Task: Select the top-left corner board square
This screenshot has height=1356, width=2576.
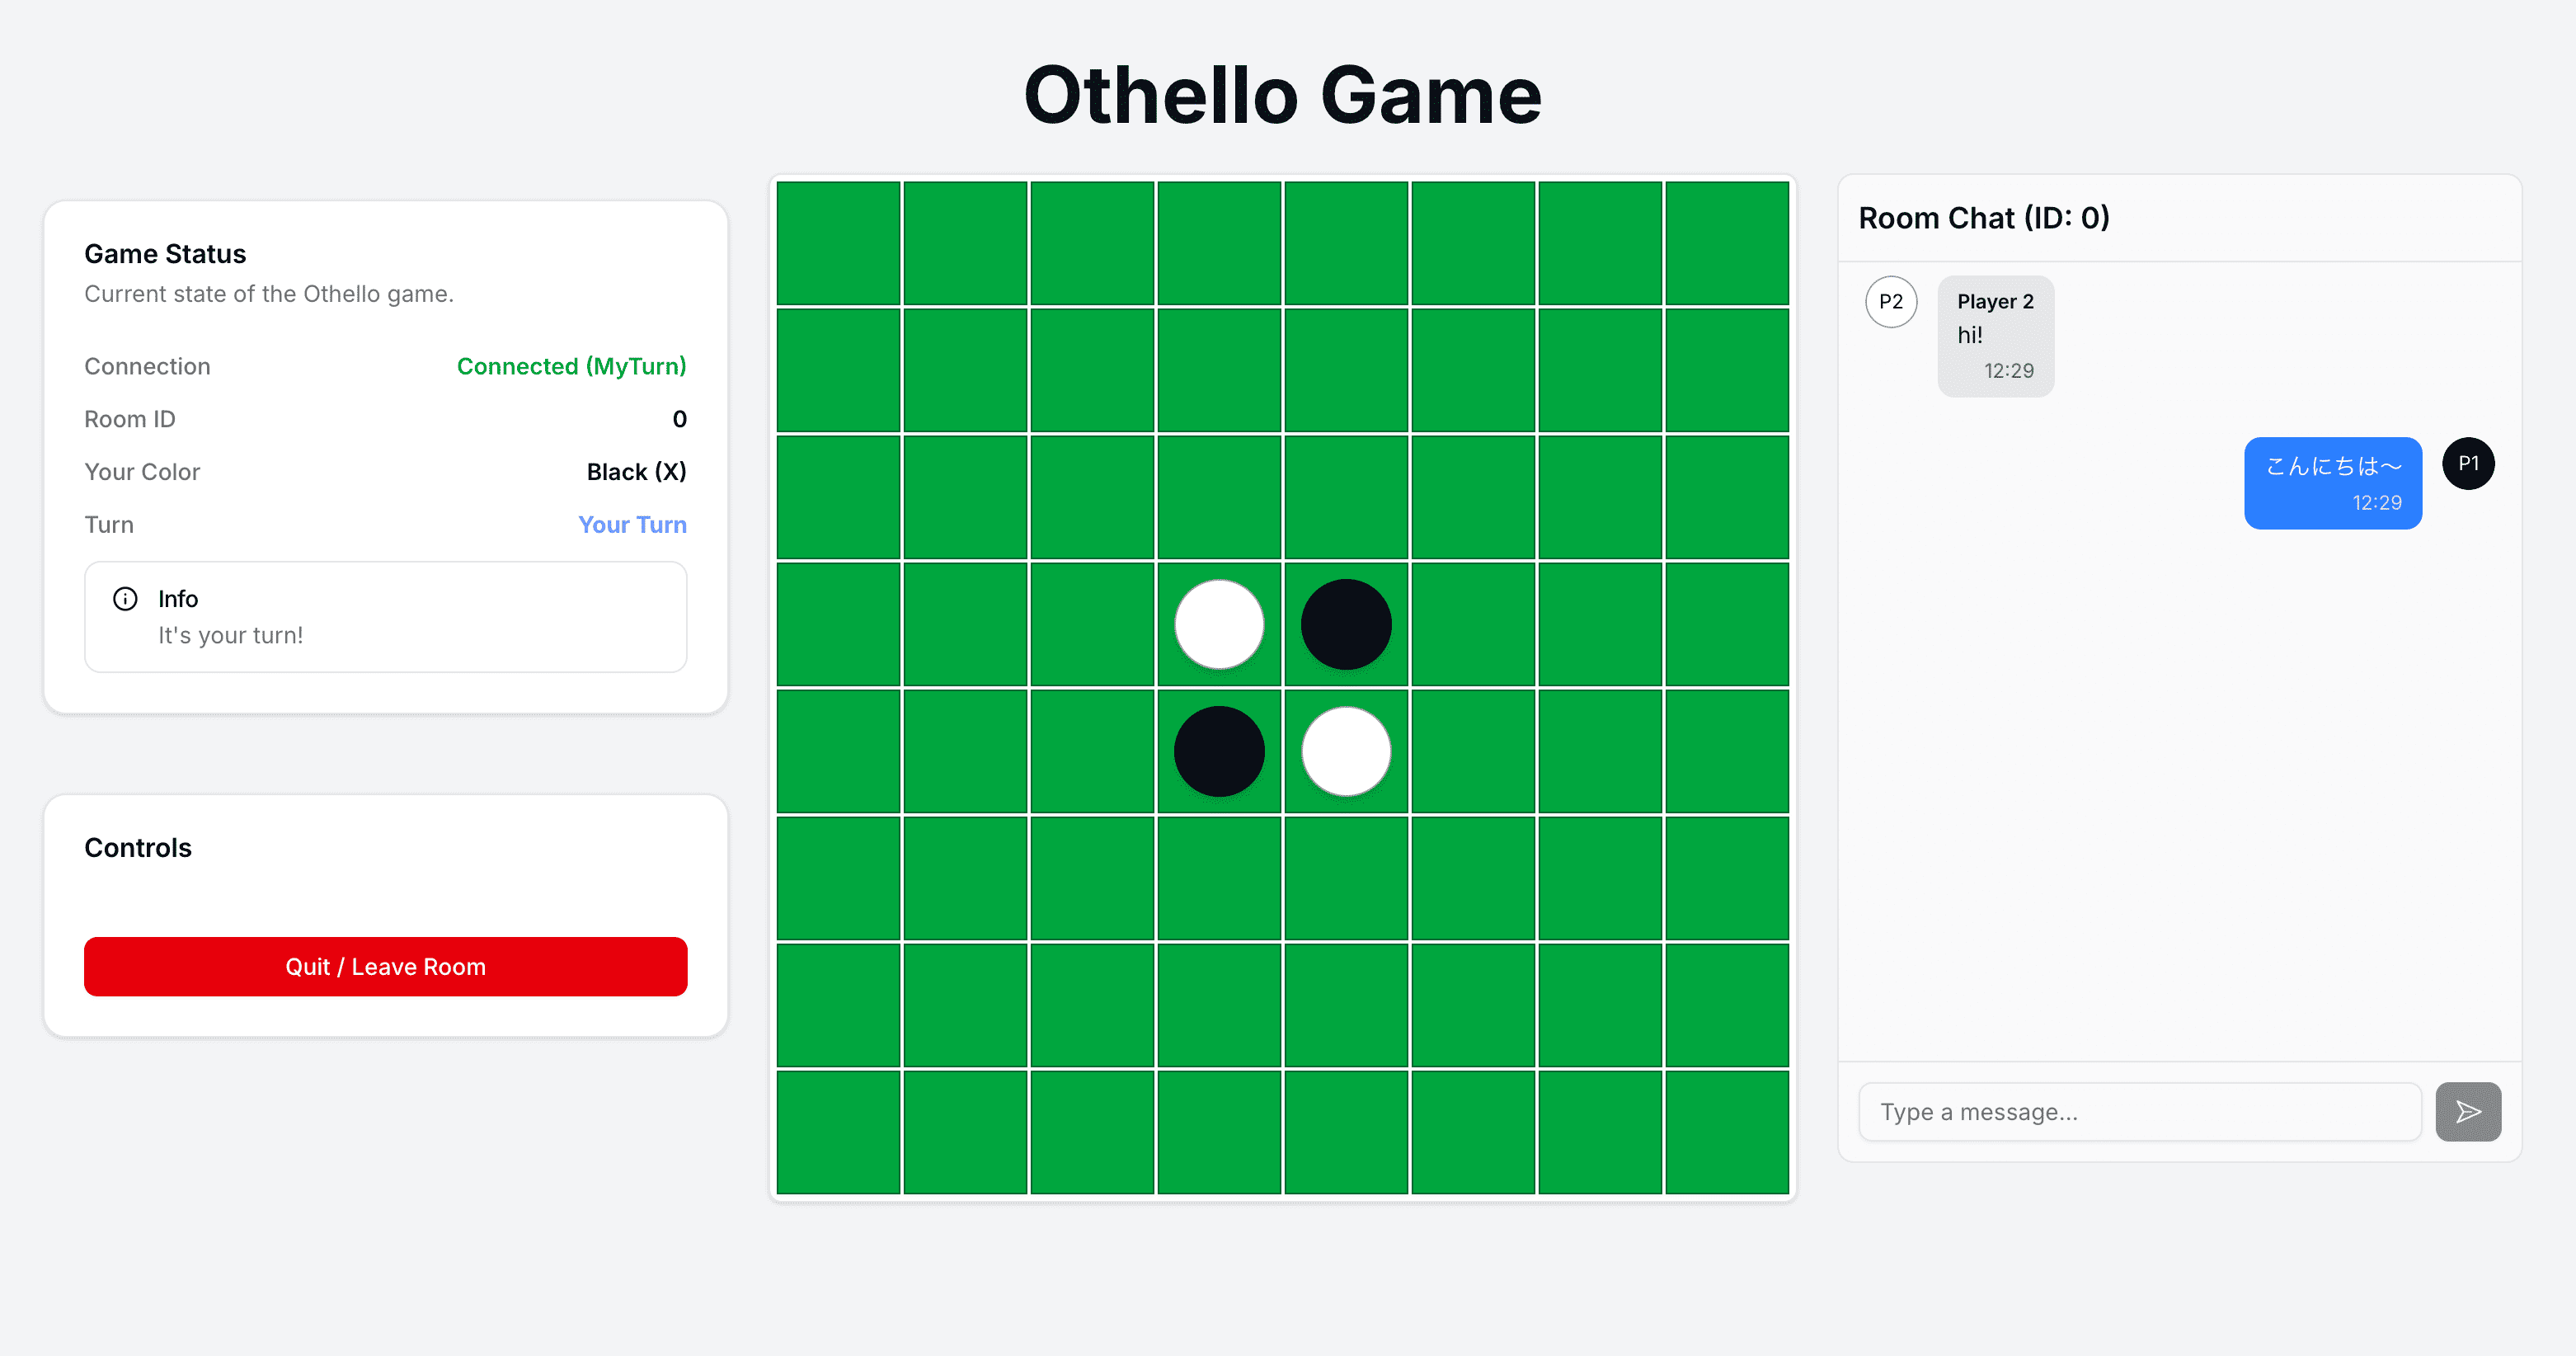Action: 838,243
